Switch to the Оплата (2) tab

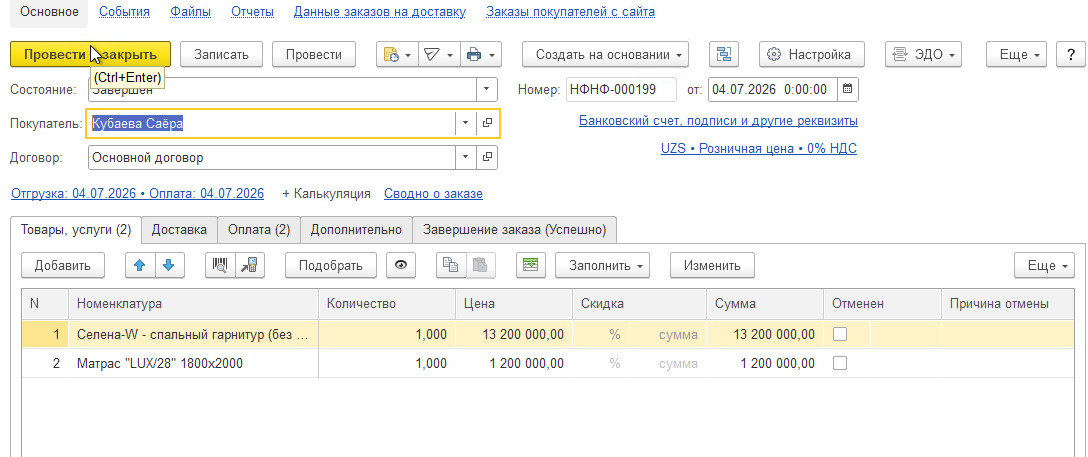tap(259, 230)
